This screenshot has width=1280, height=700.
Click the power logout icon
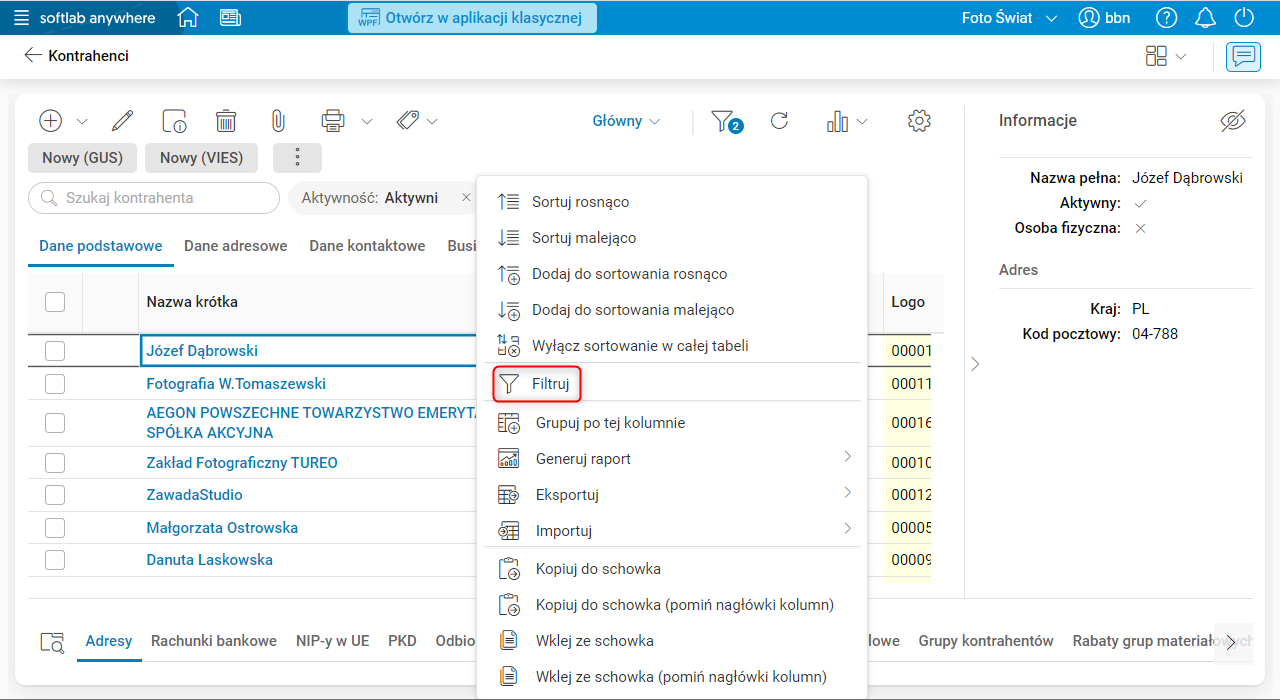click(1244, 18)
